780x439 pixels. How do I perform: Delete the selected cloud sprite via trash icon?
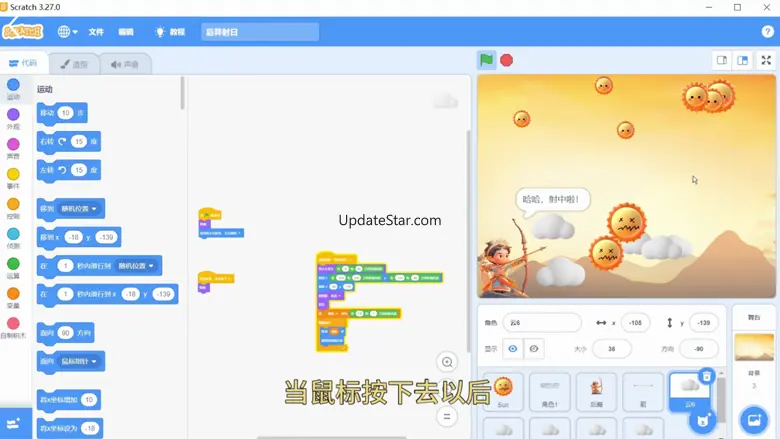pyautogui.click(x=706, y=376)
